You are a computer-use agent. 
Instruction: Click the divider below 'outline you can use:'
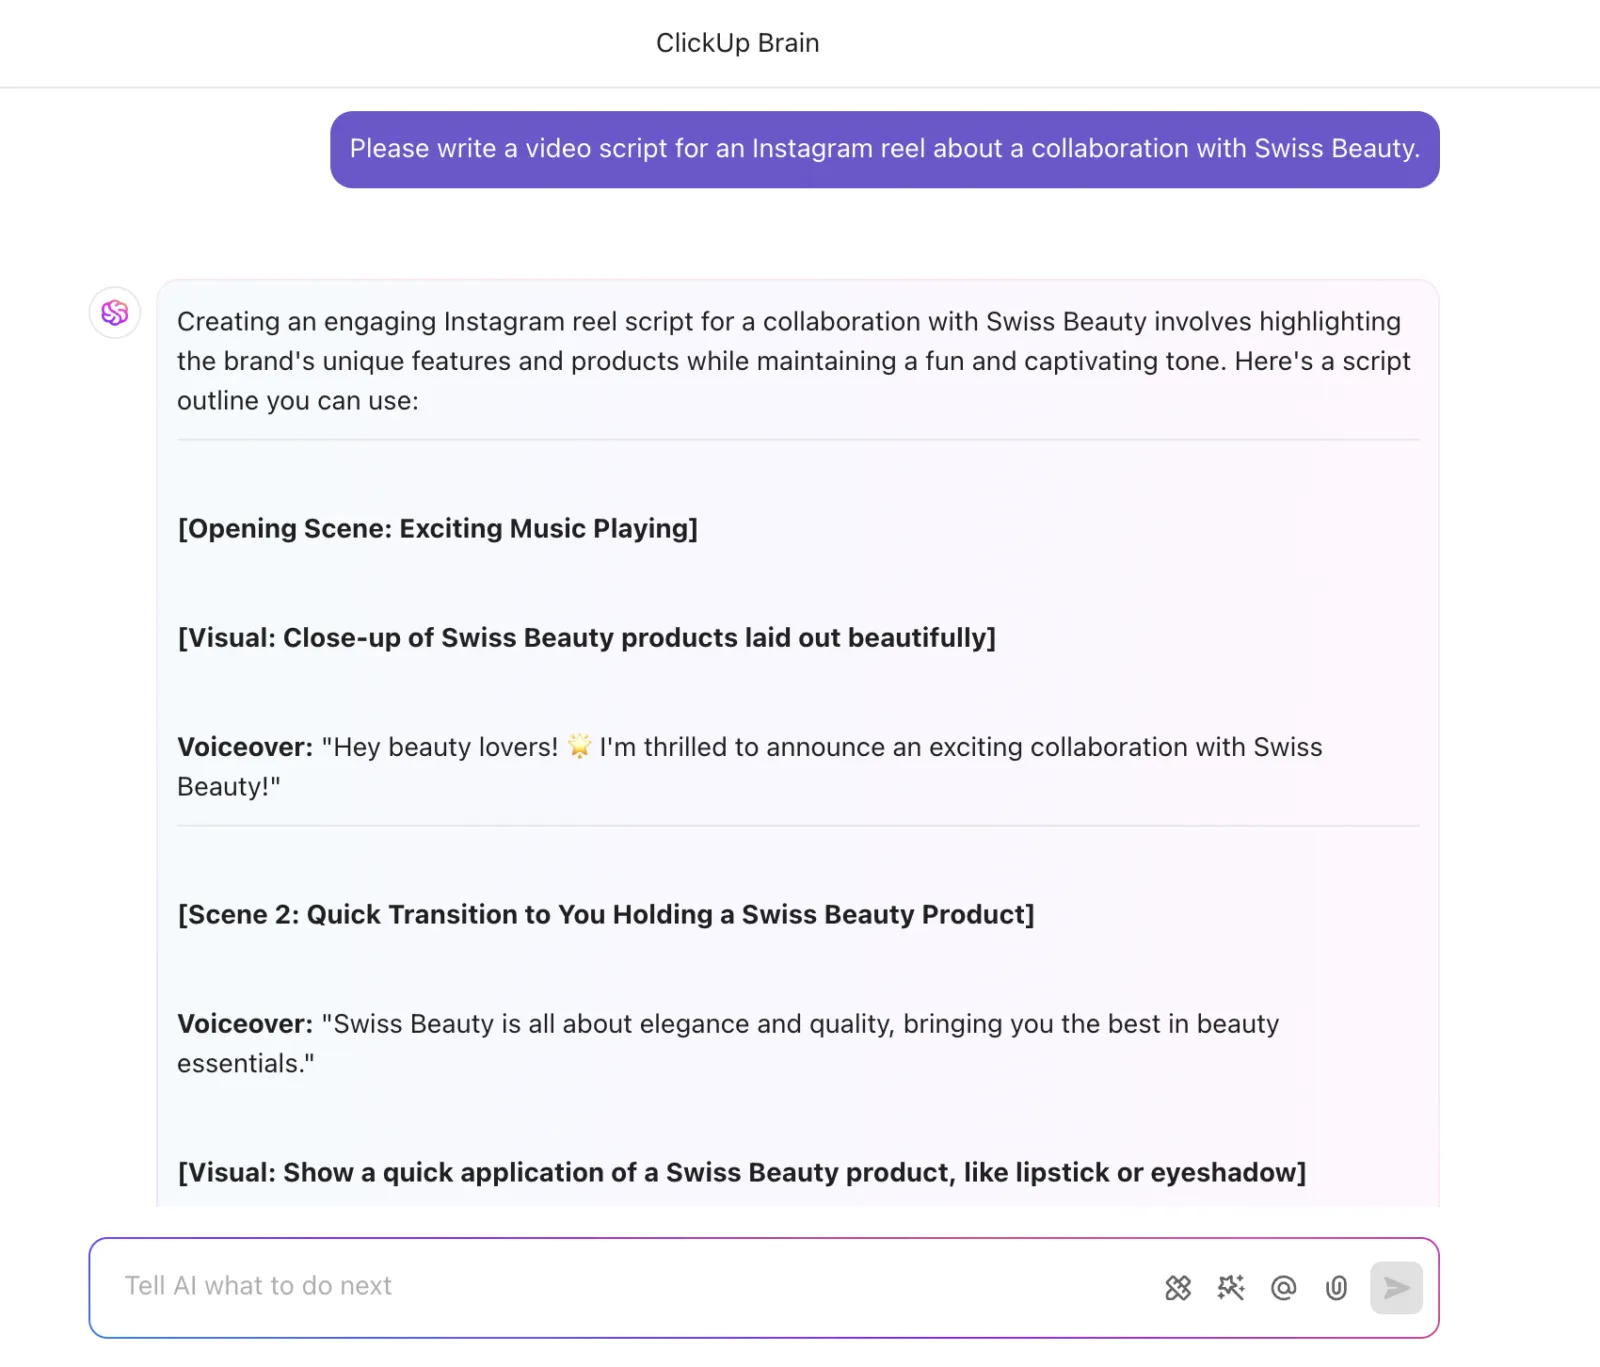[798, 439]
